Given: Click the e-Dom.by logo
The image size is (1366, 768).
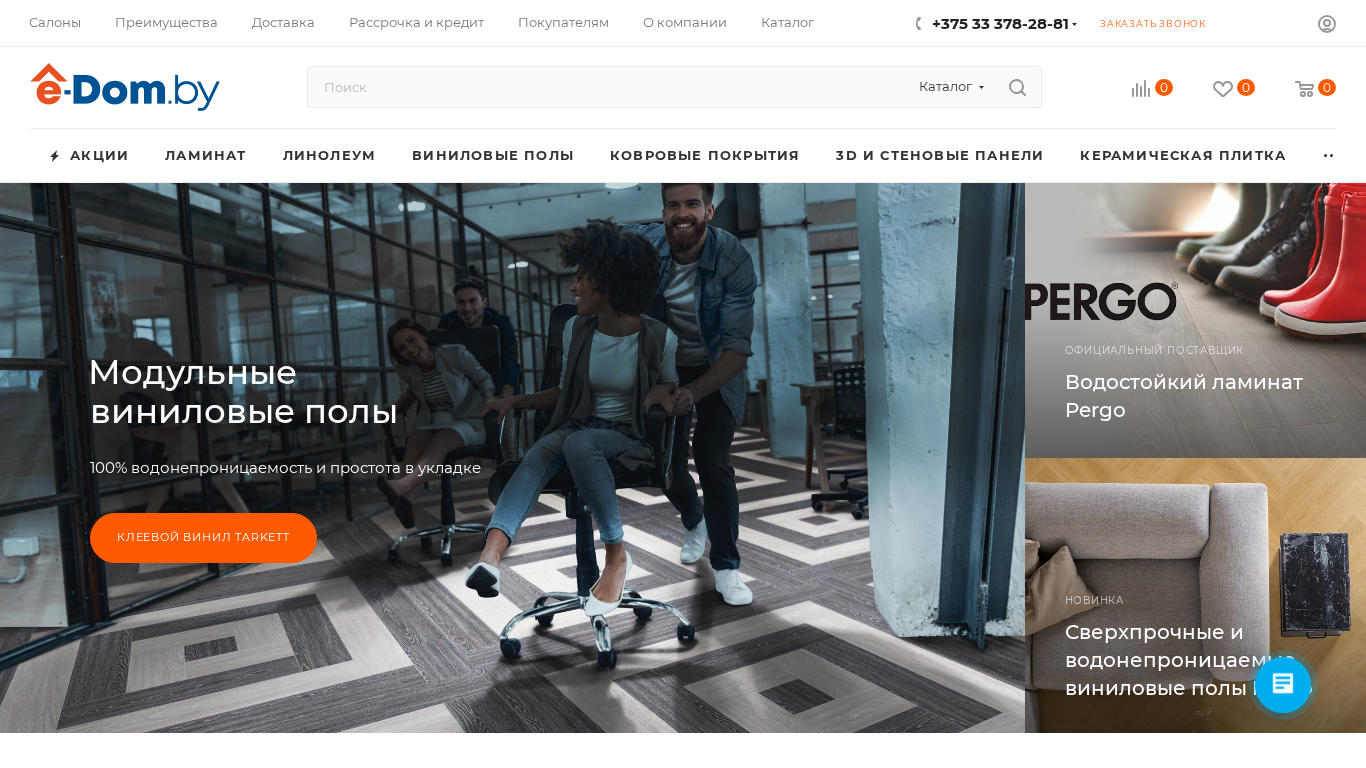Looking at the screenshot, I should [125, 87].
